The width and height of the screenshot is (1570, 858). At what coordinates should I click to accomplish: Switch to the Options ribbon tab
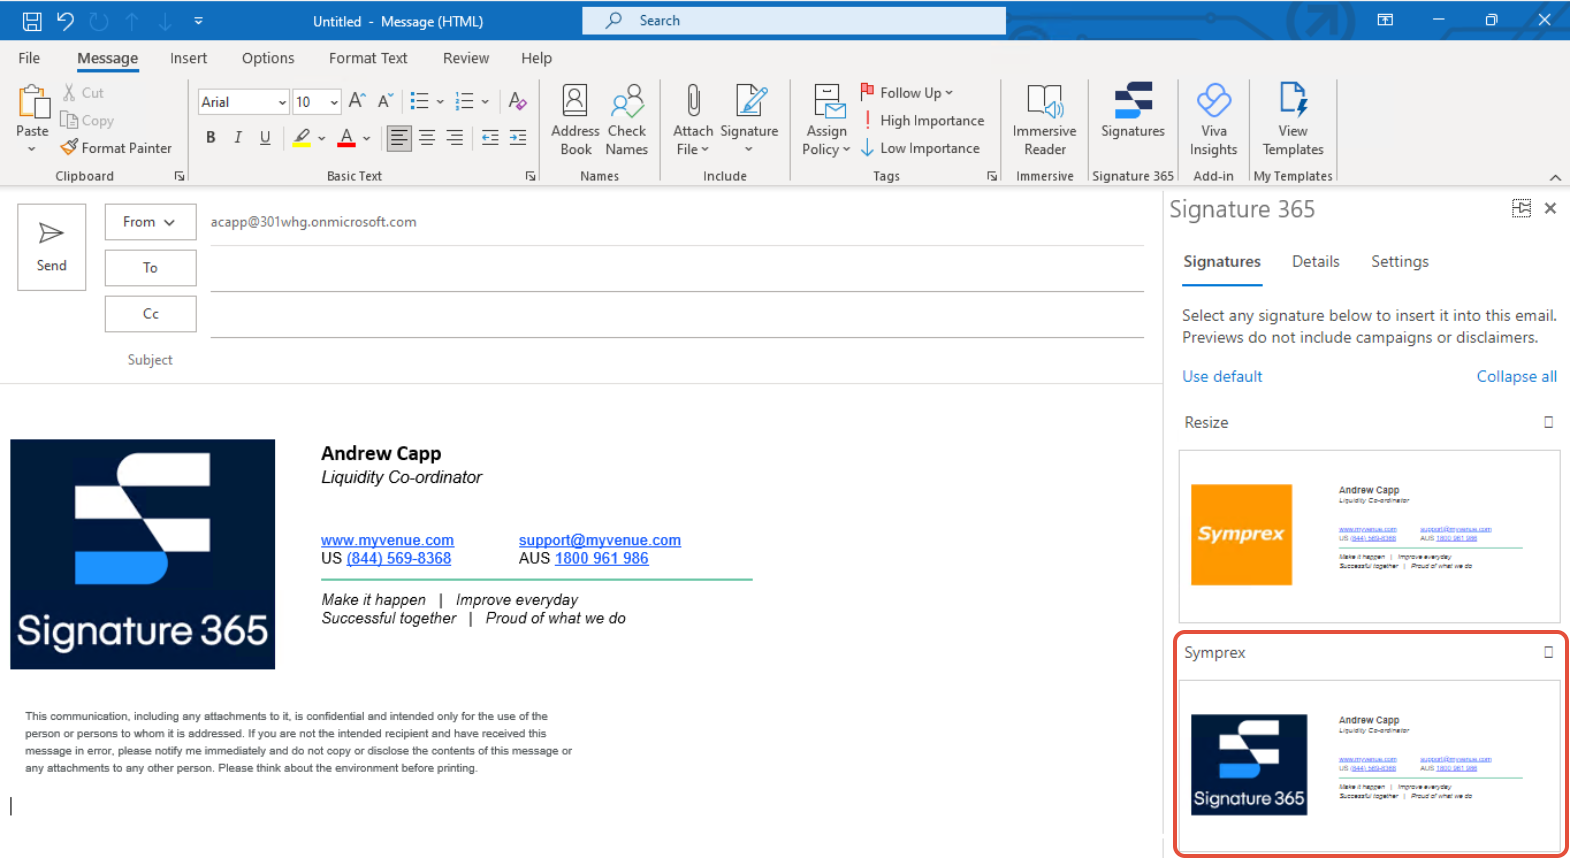coord(268,58)
